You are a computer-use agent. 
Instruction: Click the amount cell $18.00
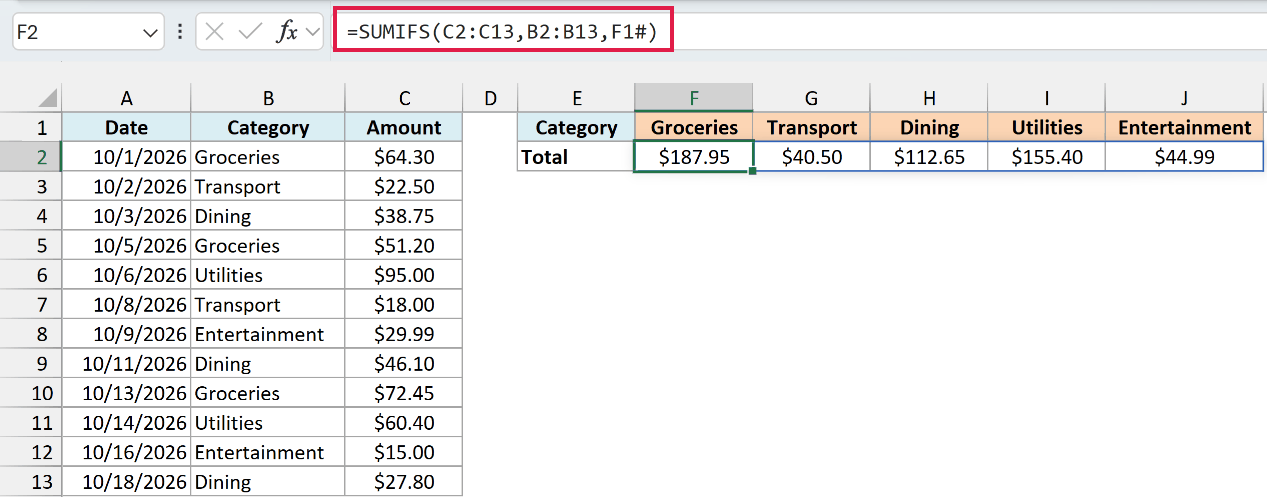click(x=404, y=304)
